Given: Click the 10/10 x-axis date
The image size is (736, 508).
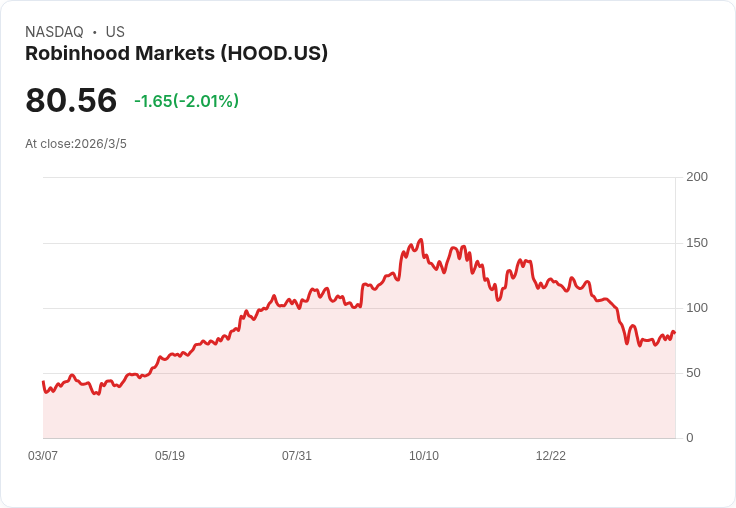Looking at the screenshot, I should (424, 456).
